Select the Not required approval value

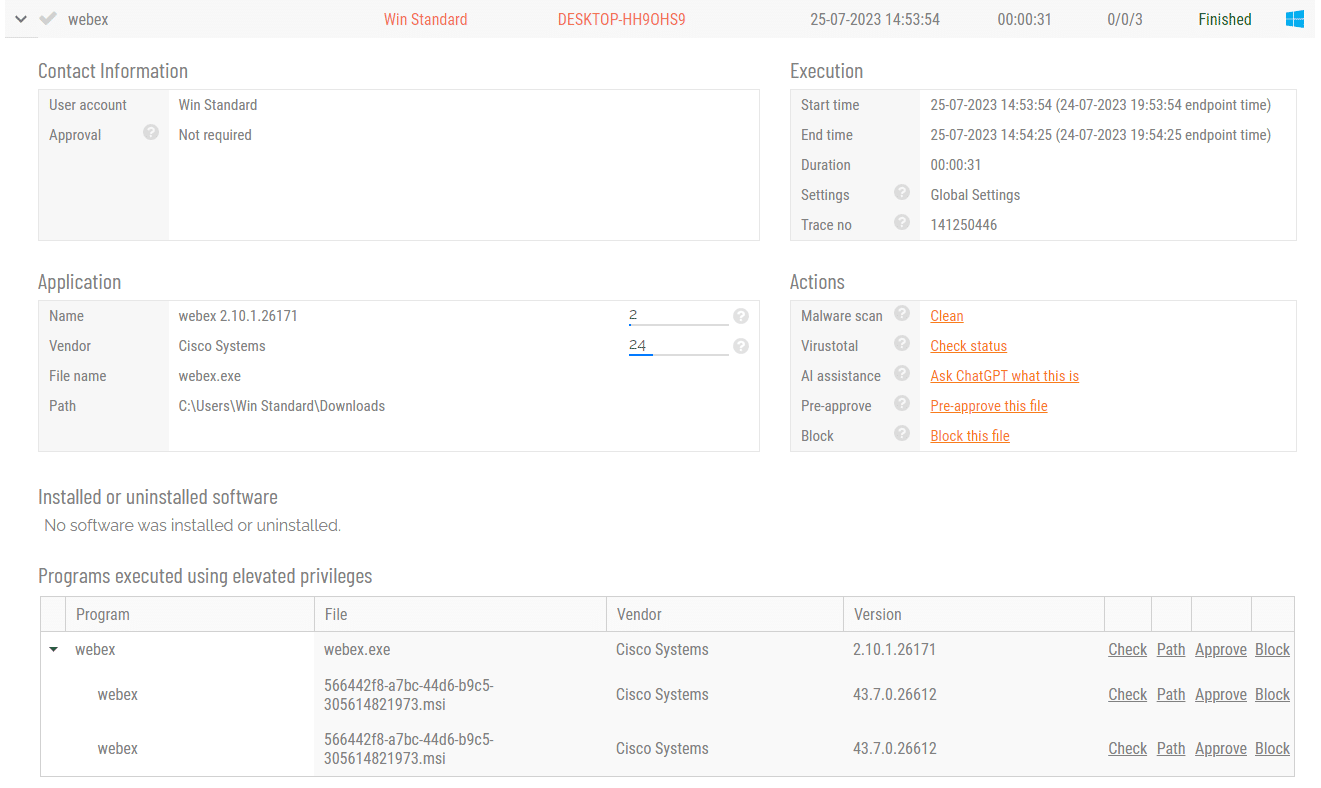coord(215,135)
